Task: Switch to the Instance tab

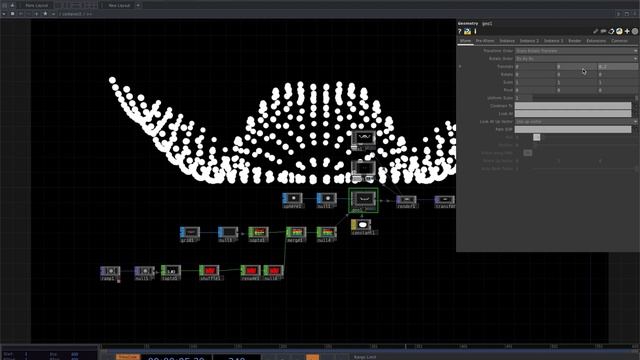Action: (507, 41)
